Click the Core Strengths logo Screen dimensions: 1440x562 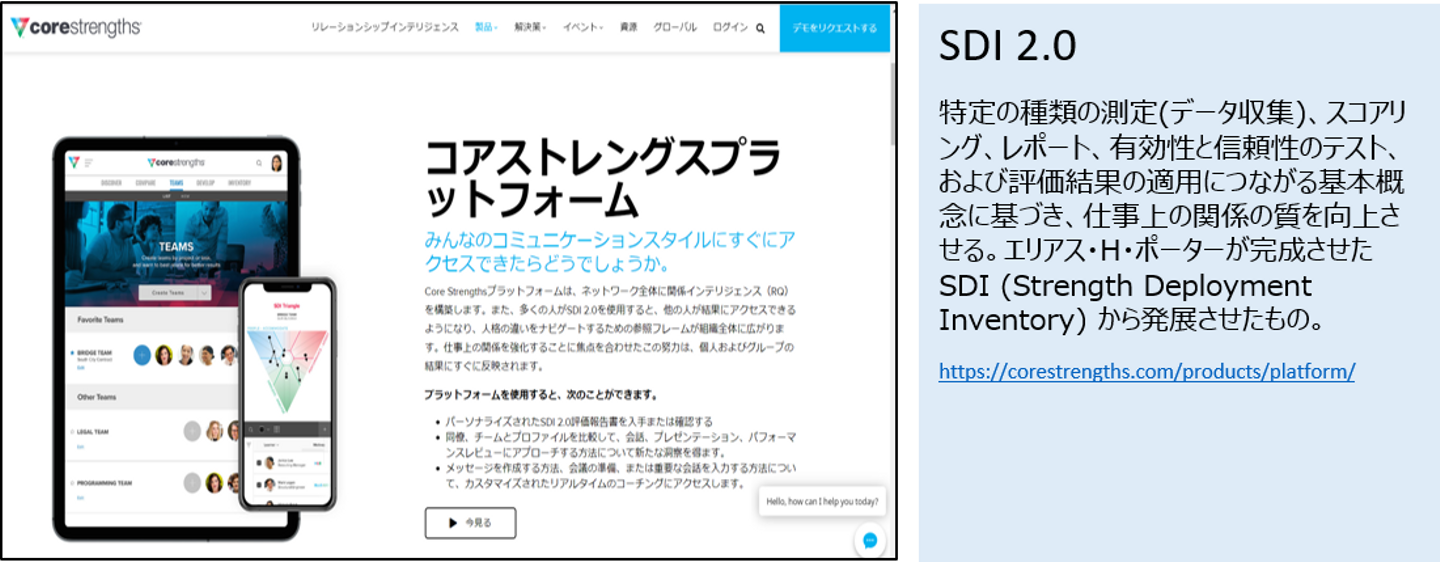tap(75, 27)
